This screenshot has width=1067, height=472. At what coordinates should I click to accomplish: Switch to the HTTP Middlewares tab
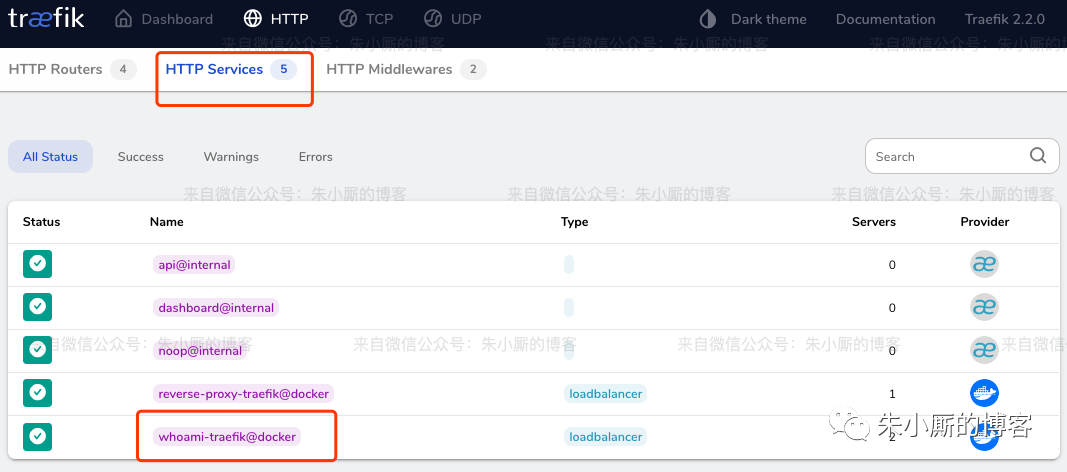coord(406,69)
